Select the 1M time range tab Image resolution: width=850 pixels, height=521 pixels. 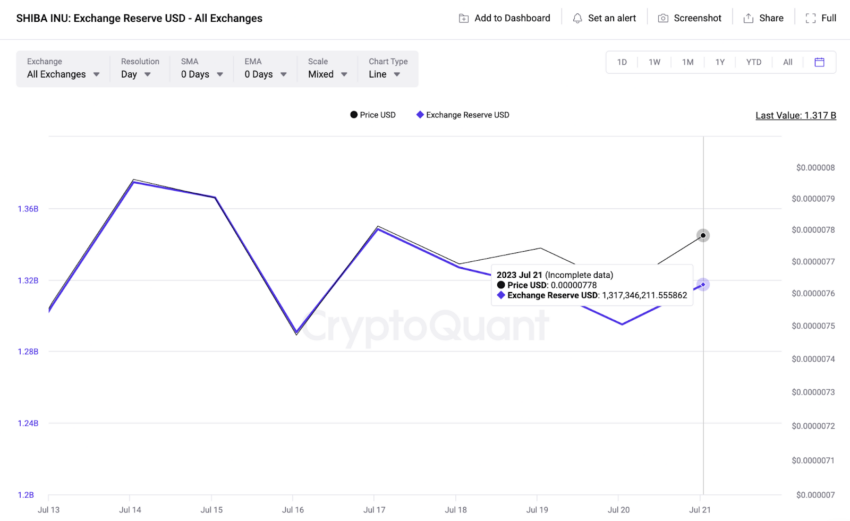[x=687, y=62]
